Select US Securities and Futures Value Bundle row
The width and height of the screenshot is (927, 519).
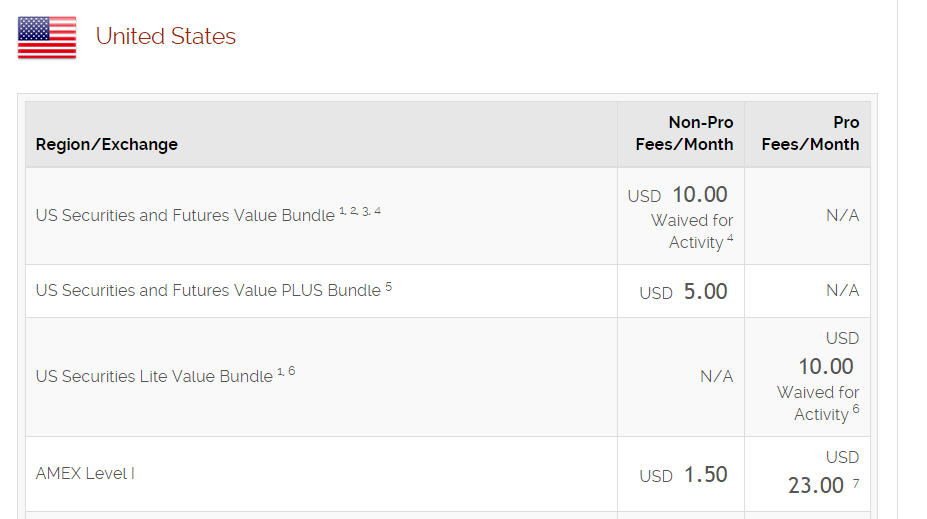(448, 216)
